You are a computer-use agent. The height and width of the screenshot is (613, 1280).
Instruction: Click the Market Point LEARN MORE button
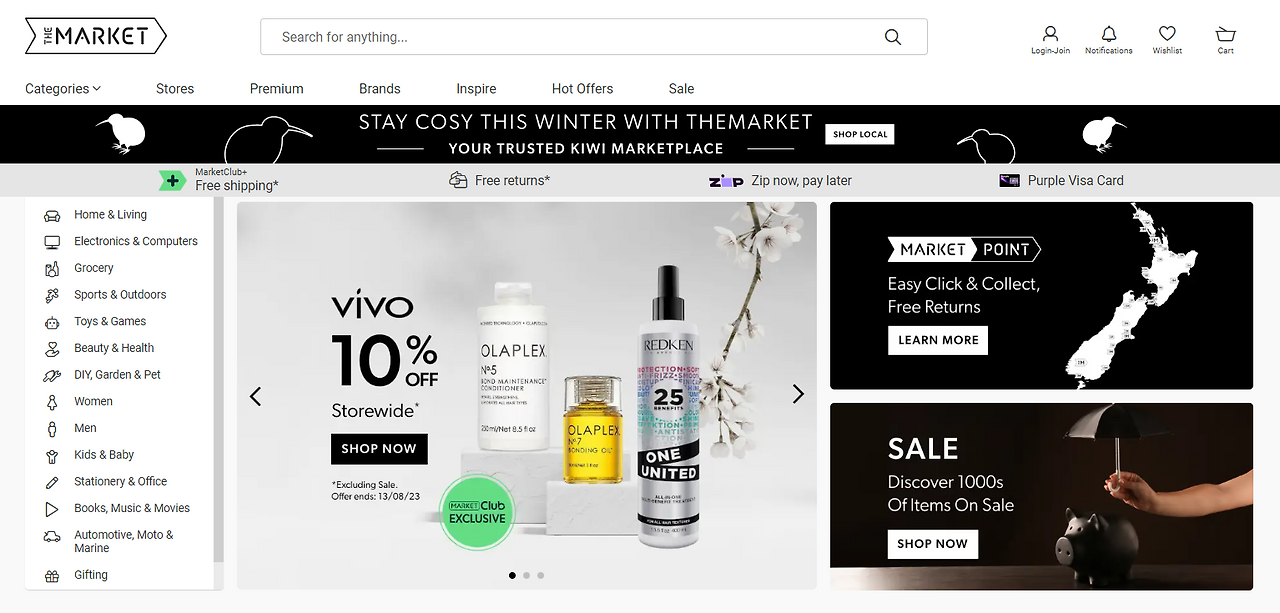(938, 340)
